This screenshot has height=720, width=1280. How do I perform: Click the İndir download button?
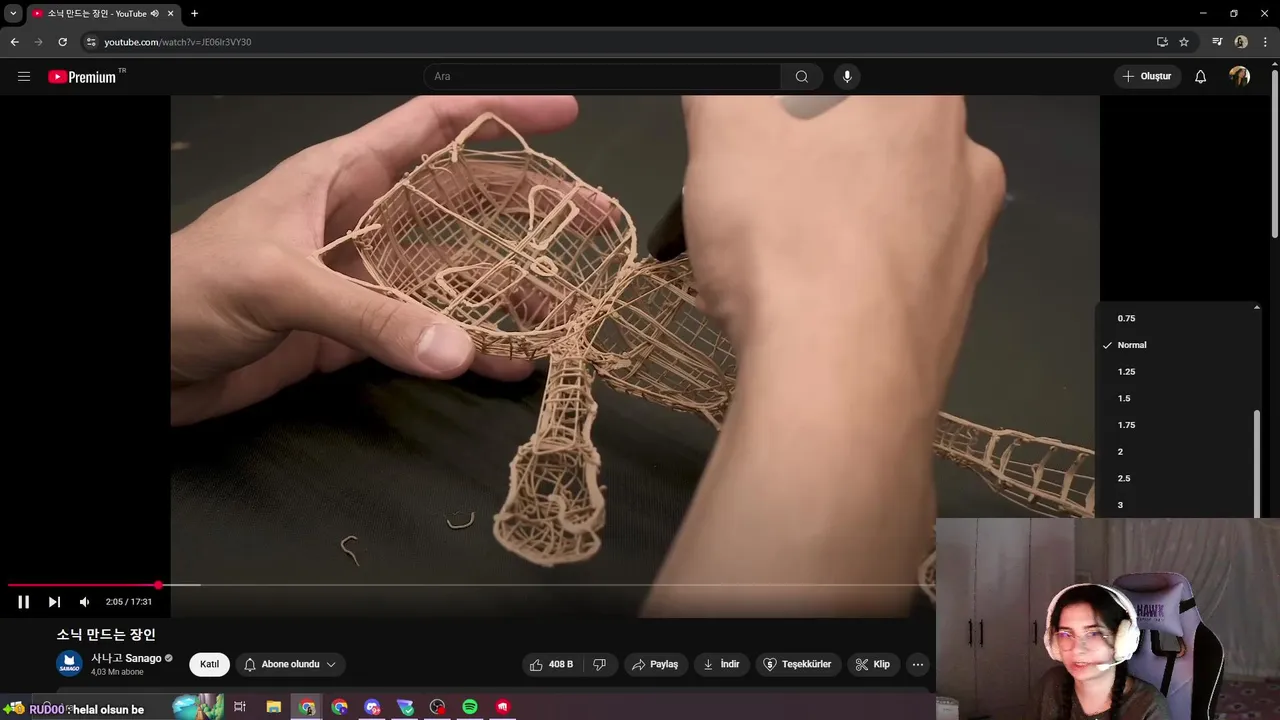tap(721, 664)
